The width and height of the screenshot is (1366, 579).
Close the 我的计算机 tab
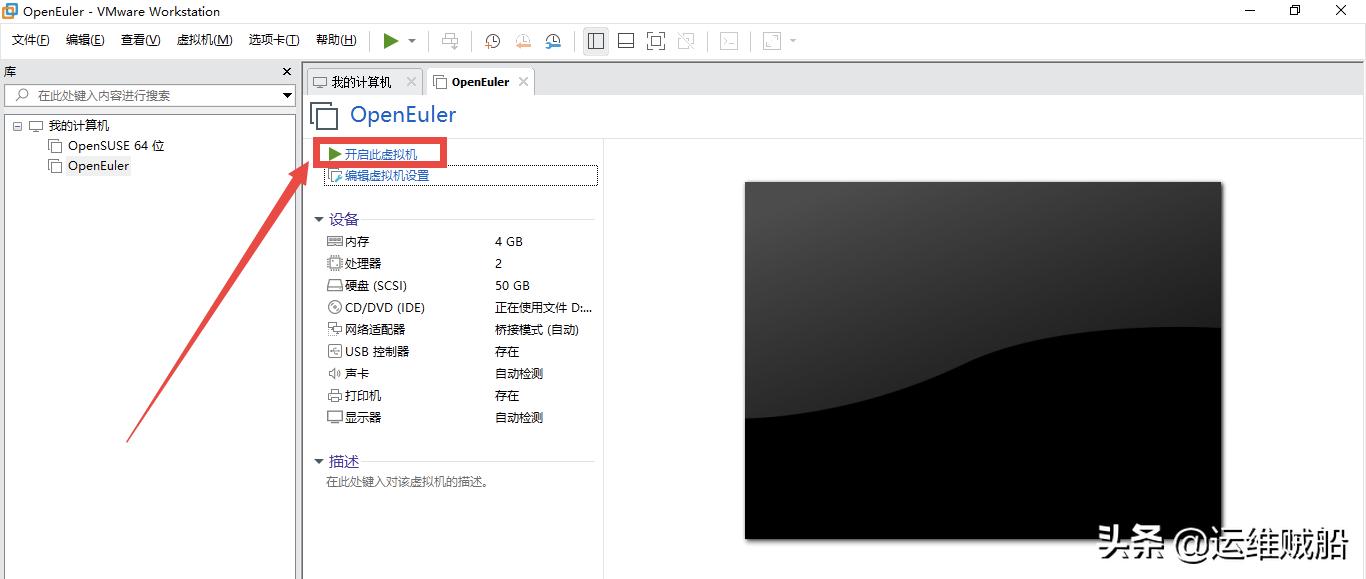(x=413, y=82)
